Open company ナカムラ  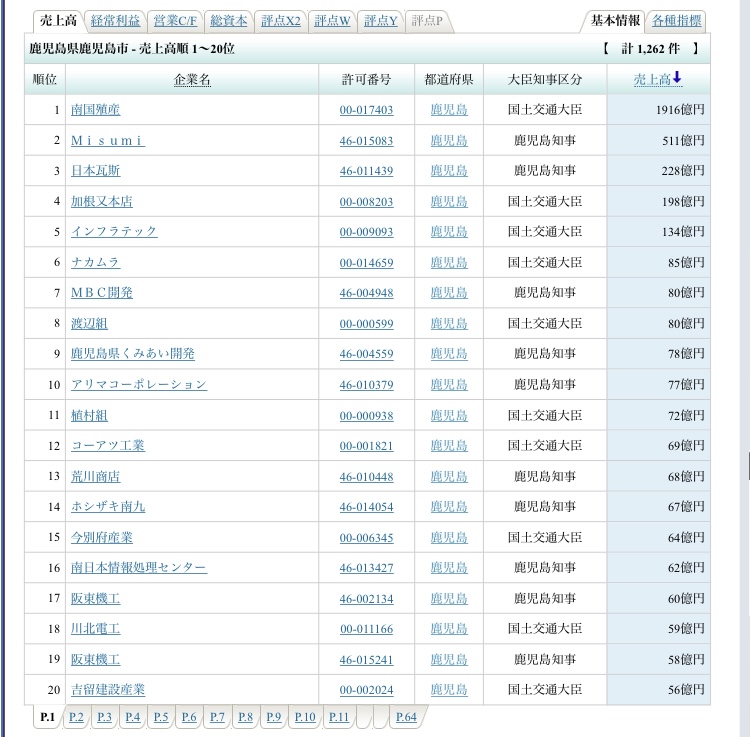pos(96,262)
